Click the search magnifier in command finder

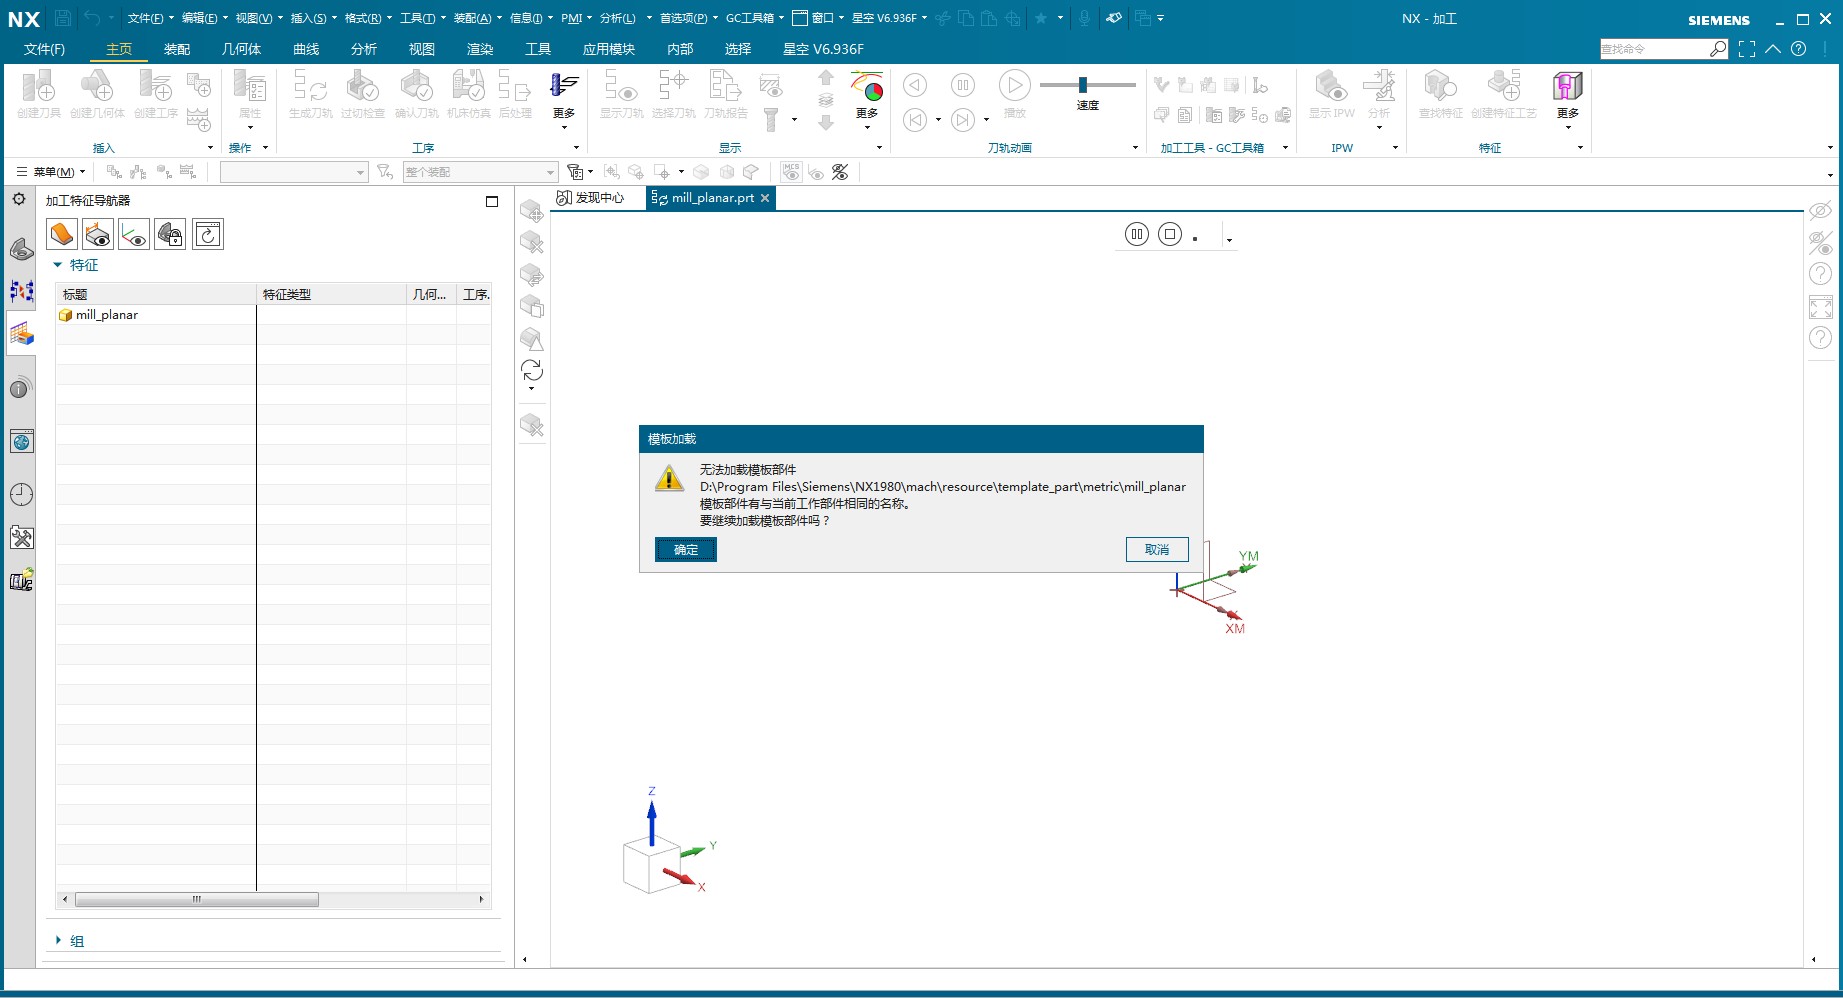tap(1718, 49)
